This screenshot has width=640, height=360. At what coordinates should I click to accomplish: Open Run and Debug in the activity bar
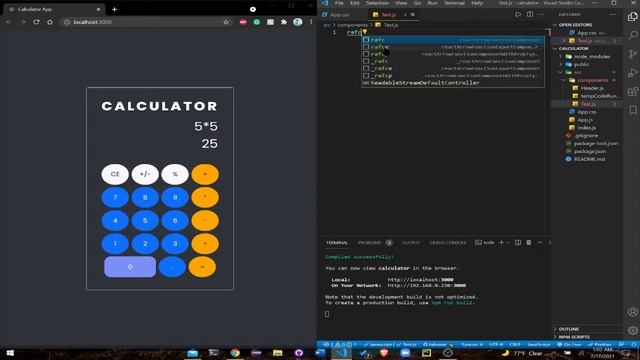click(633, 73)
